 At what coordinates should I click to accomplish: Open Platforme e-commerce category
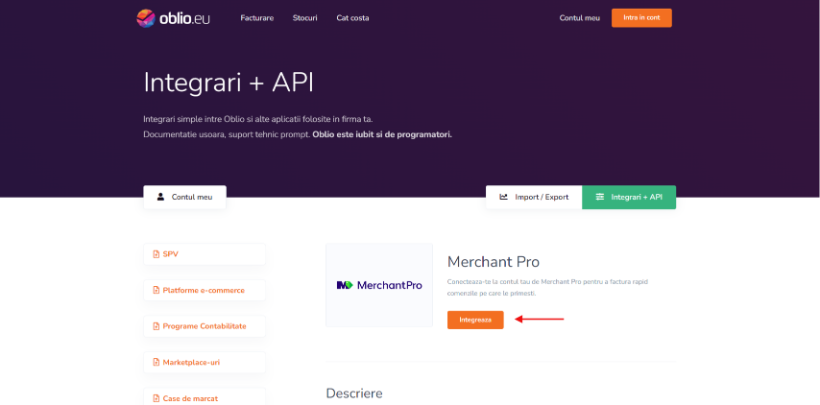[204, 290]
